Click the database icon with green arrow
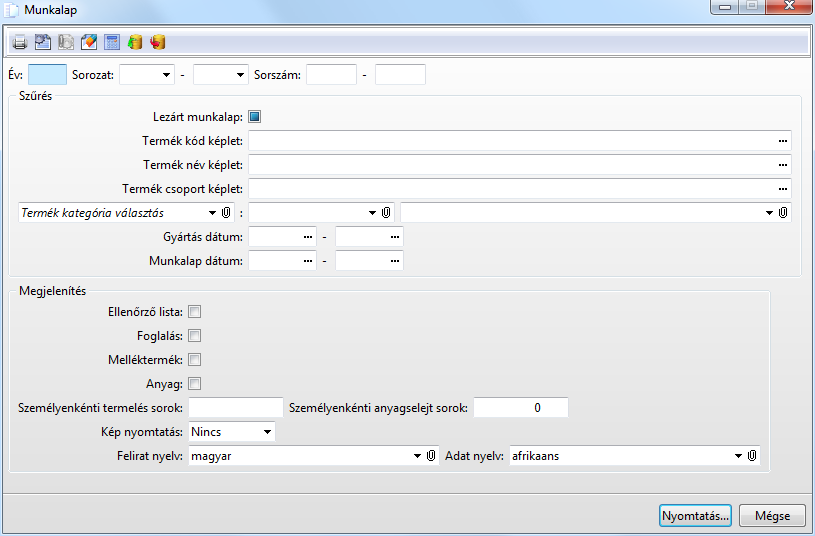The height and width of the screenshot is (536, 815). pos(135,42)
